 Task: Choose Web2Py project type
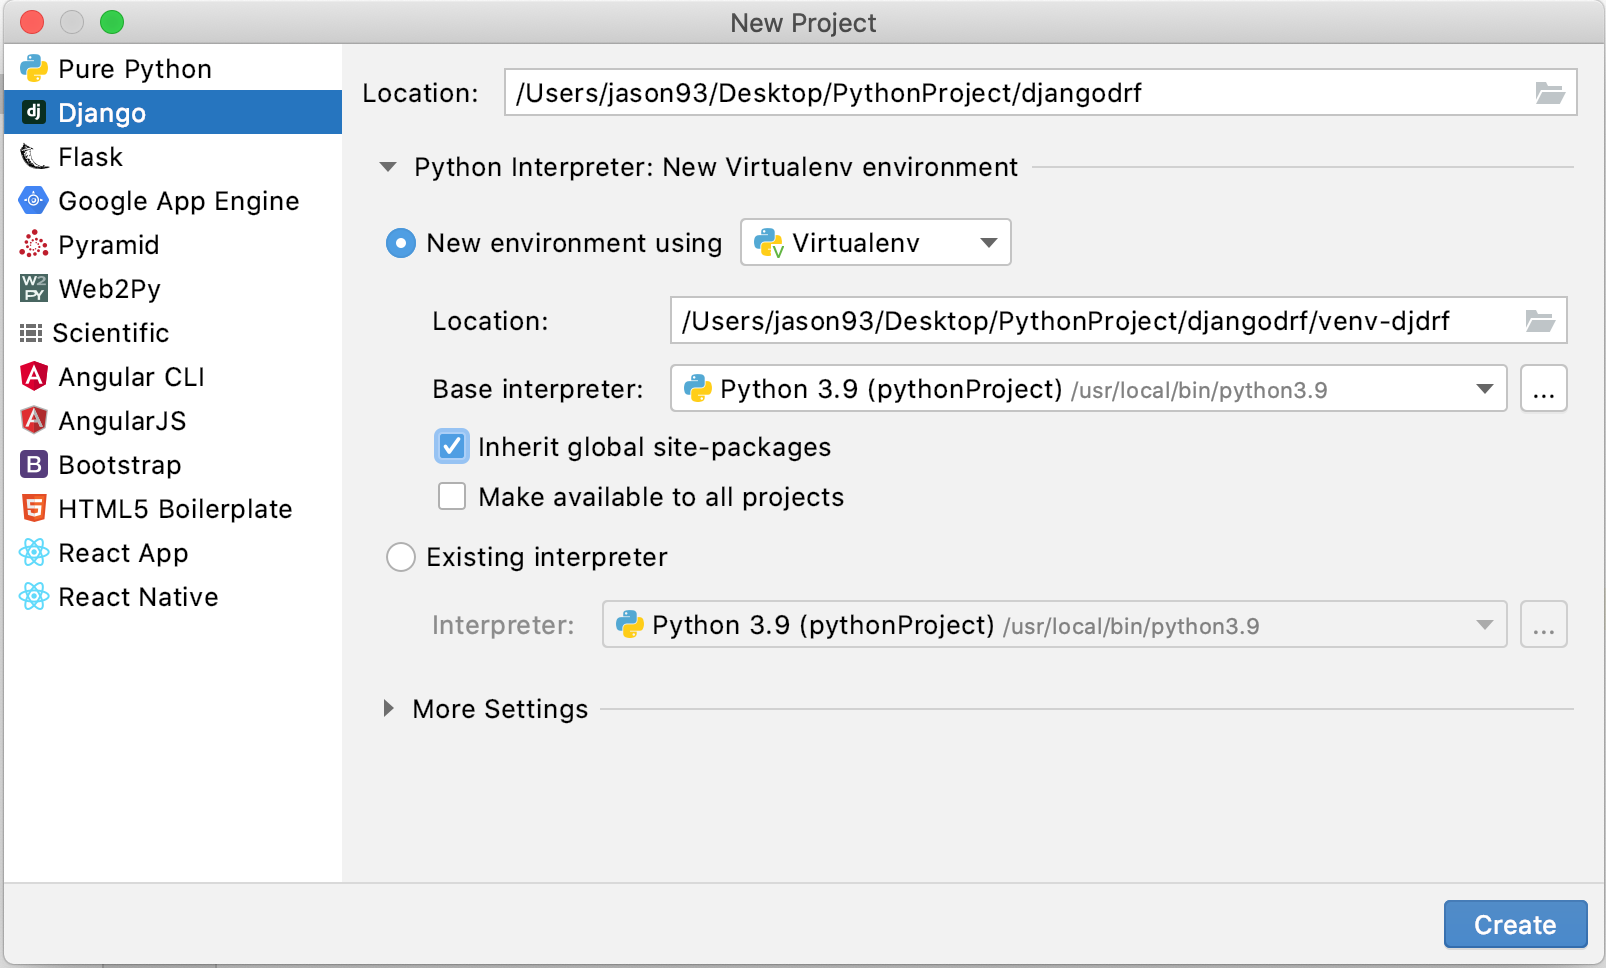(x=172, y=288)
